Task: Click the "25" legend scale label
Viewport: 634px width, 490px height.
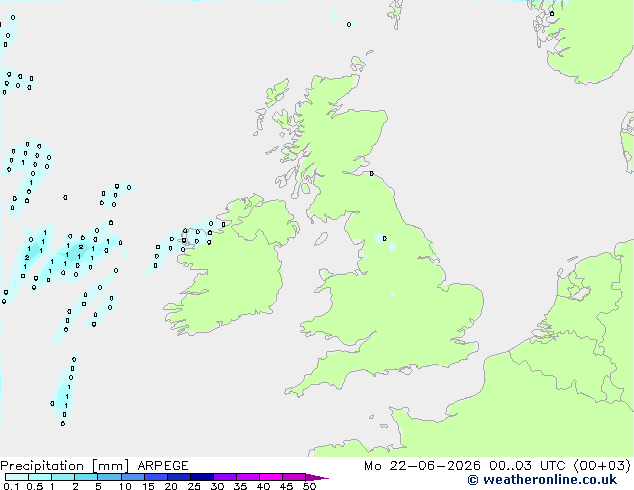Action: tap(194, 486)
